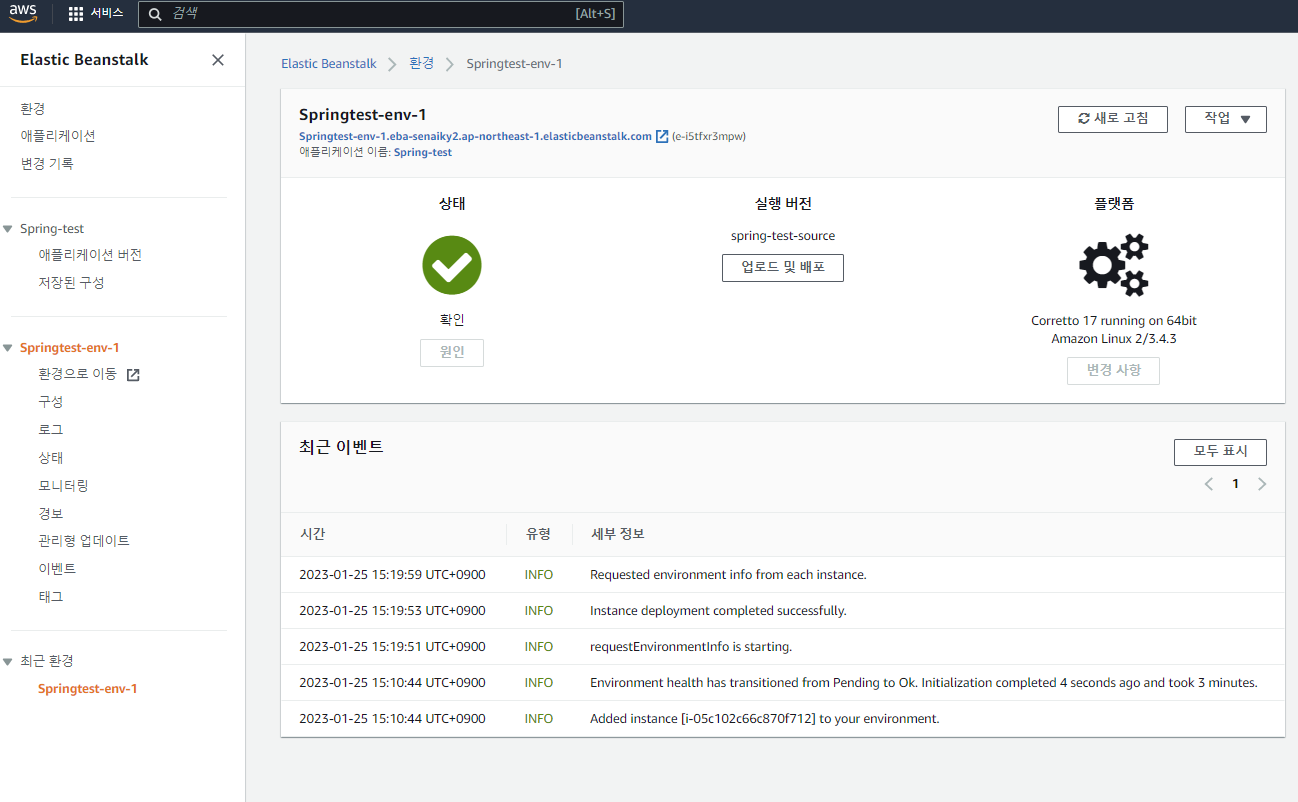Open 애플리케이션 버전 in sidebar
The height and width of the screenshot is (802, 1298).
tap(90, 255)
